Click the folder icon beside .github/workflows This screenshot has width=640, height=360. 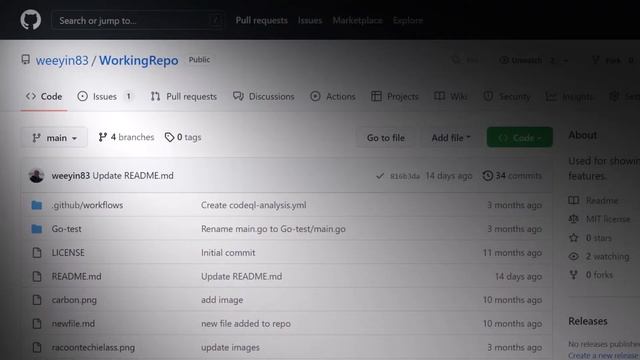click(37, 205)
